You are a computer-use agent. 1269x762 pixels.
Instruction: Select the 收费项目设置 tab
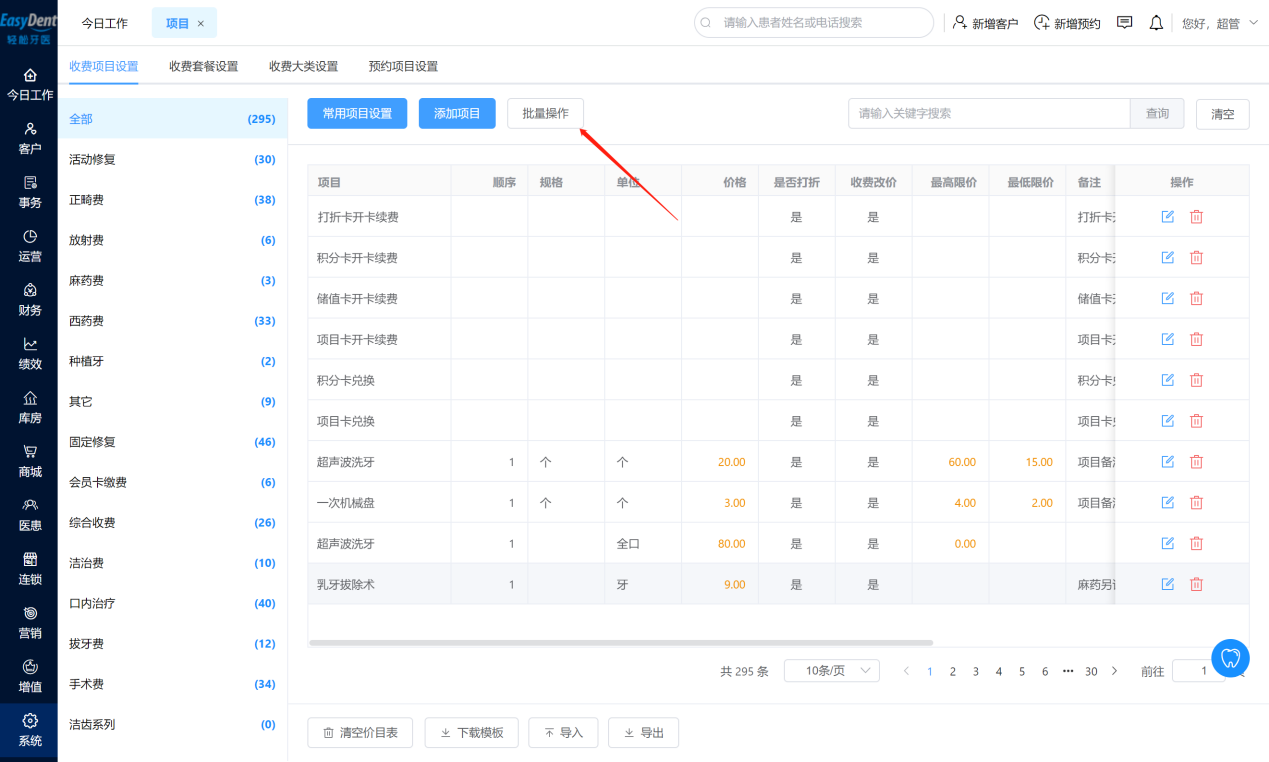[x=104, y=67]
